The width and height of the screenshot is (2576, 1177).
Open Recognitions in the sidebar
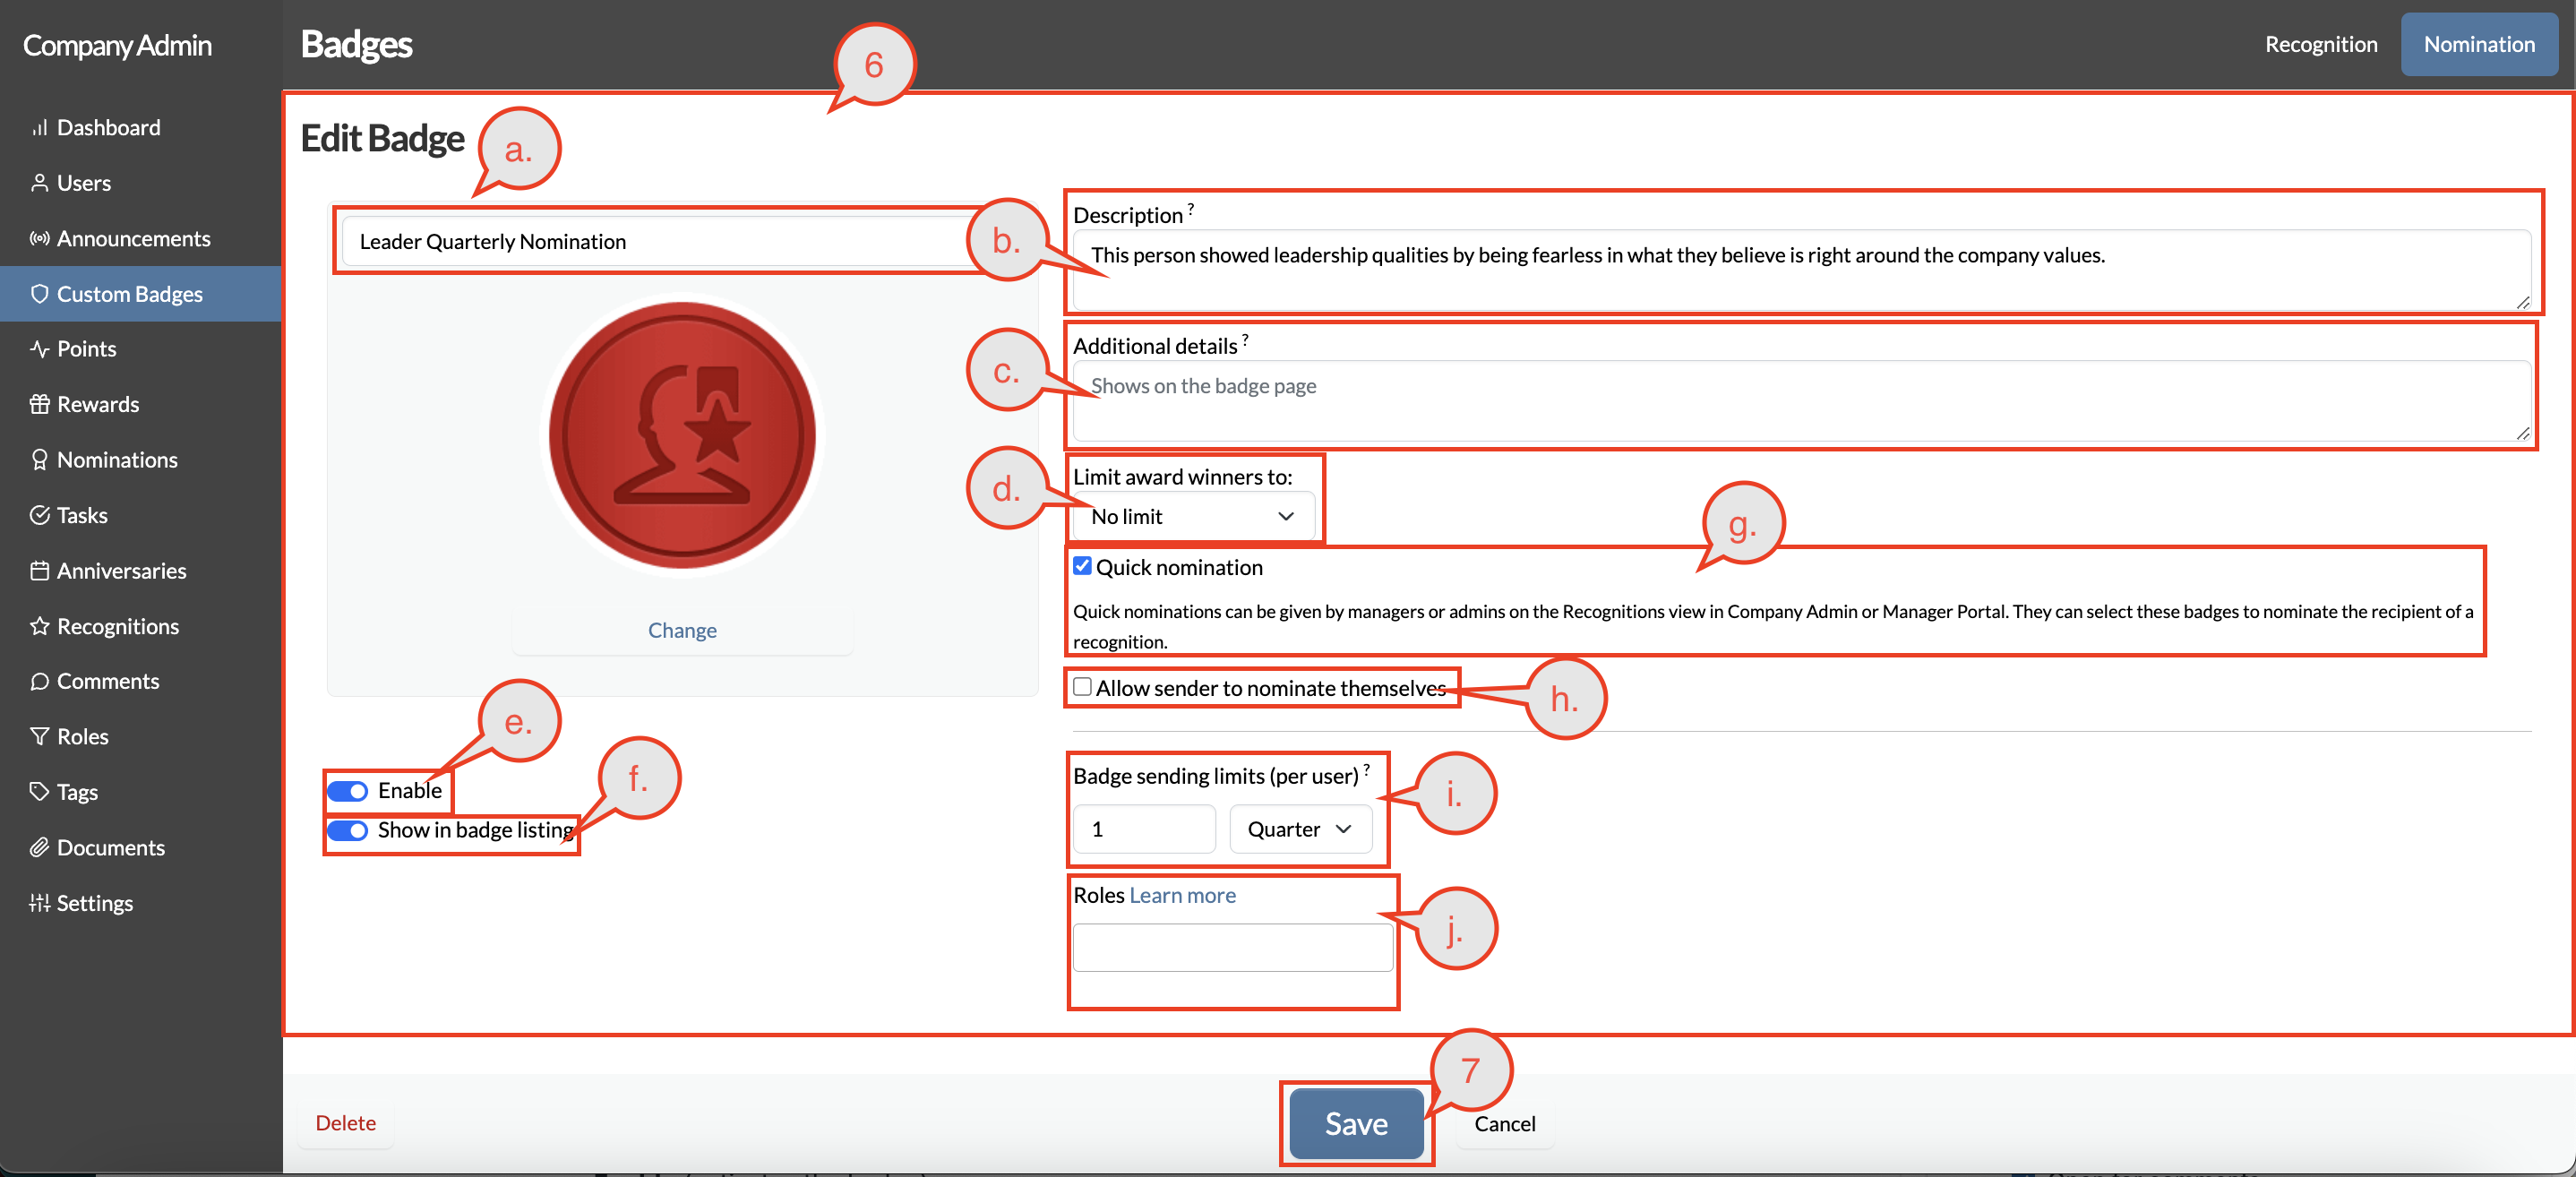140,627
